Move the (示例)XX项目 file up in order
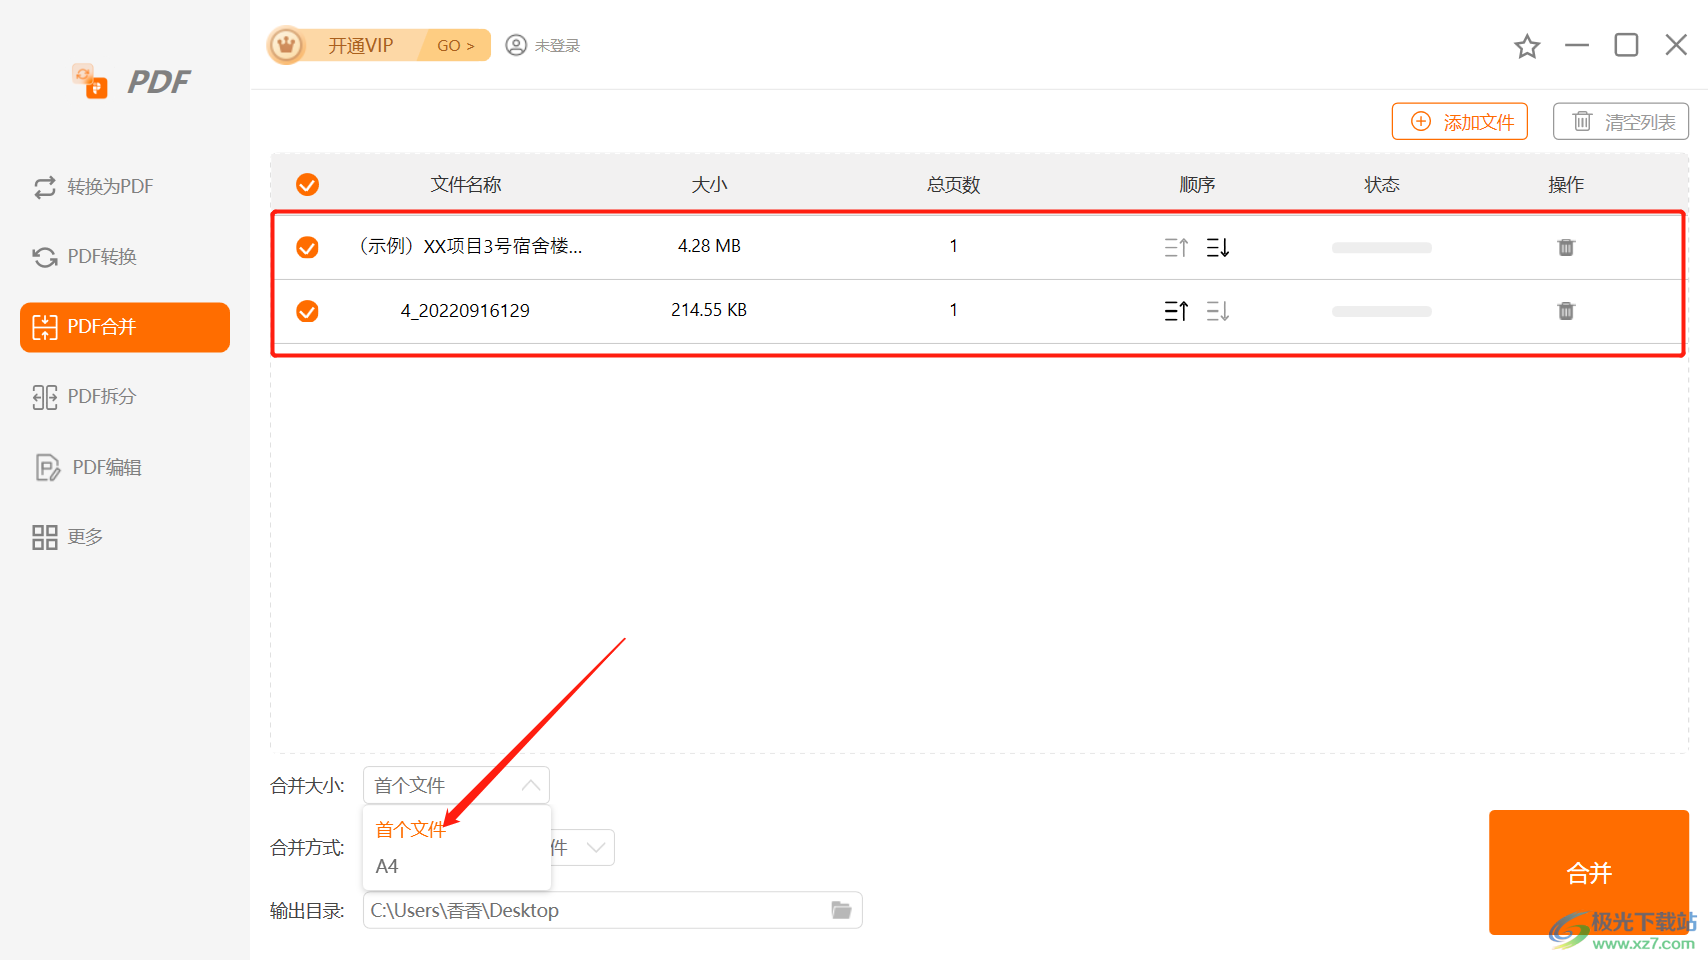1708x960 pixels. 1176,247
